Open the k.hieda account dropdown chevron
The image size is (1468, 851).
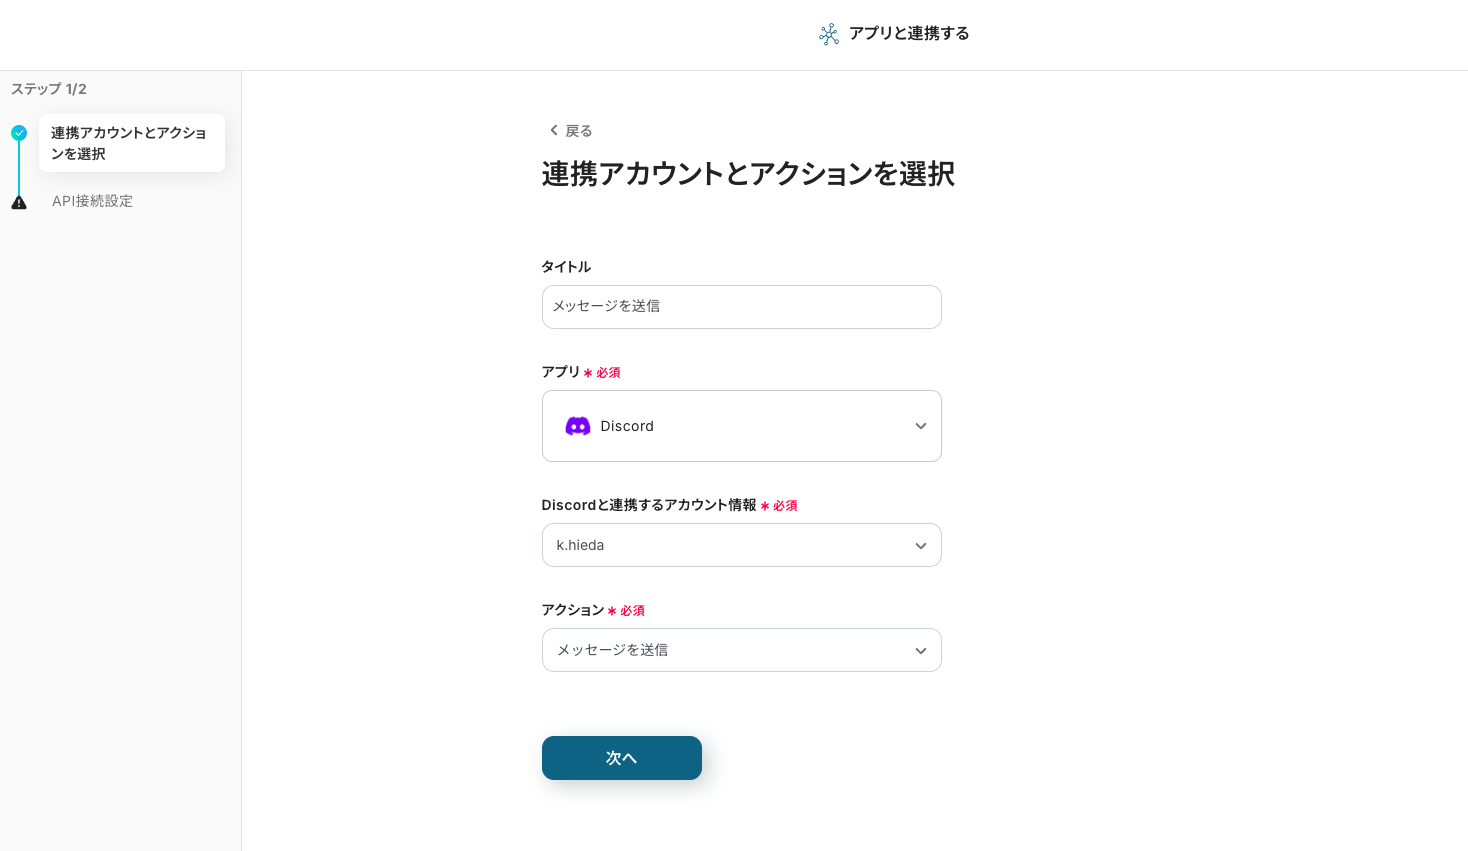(920, 546)
